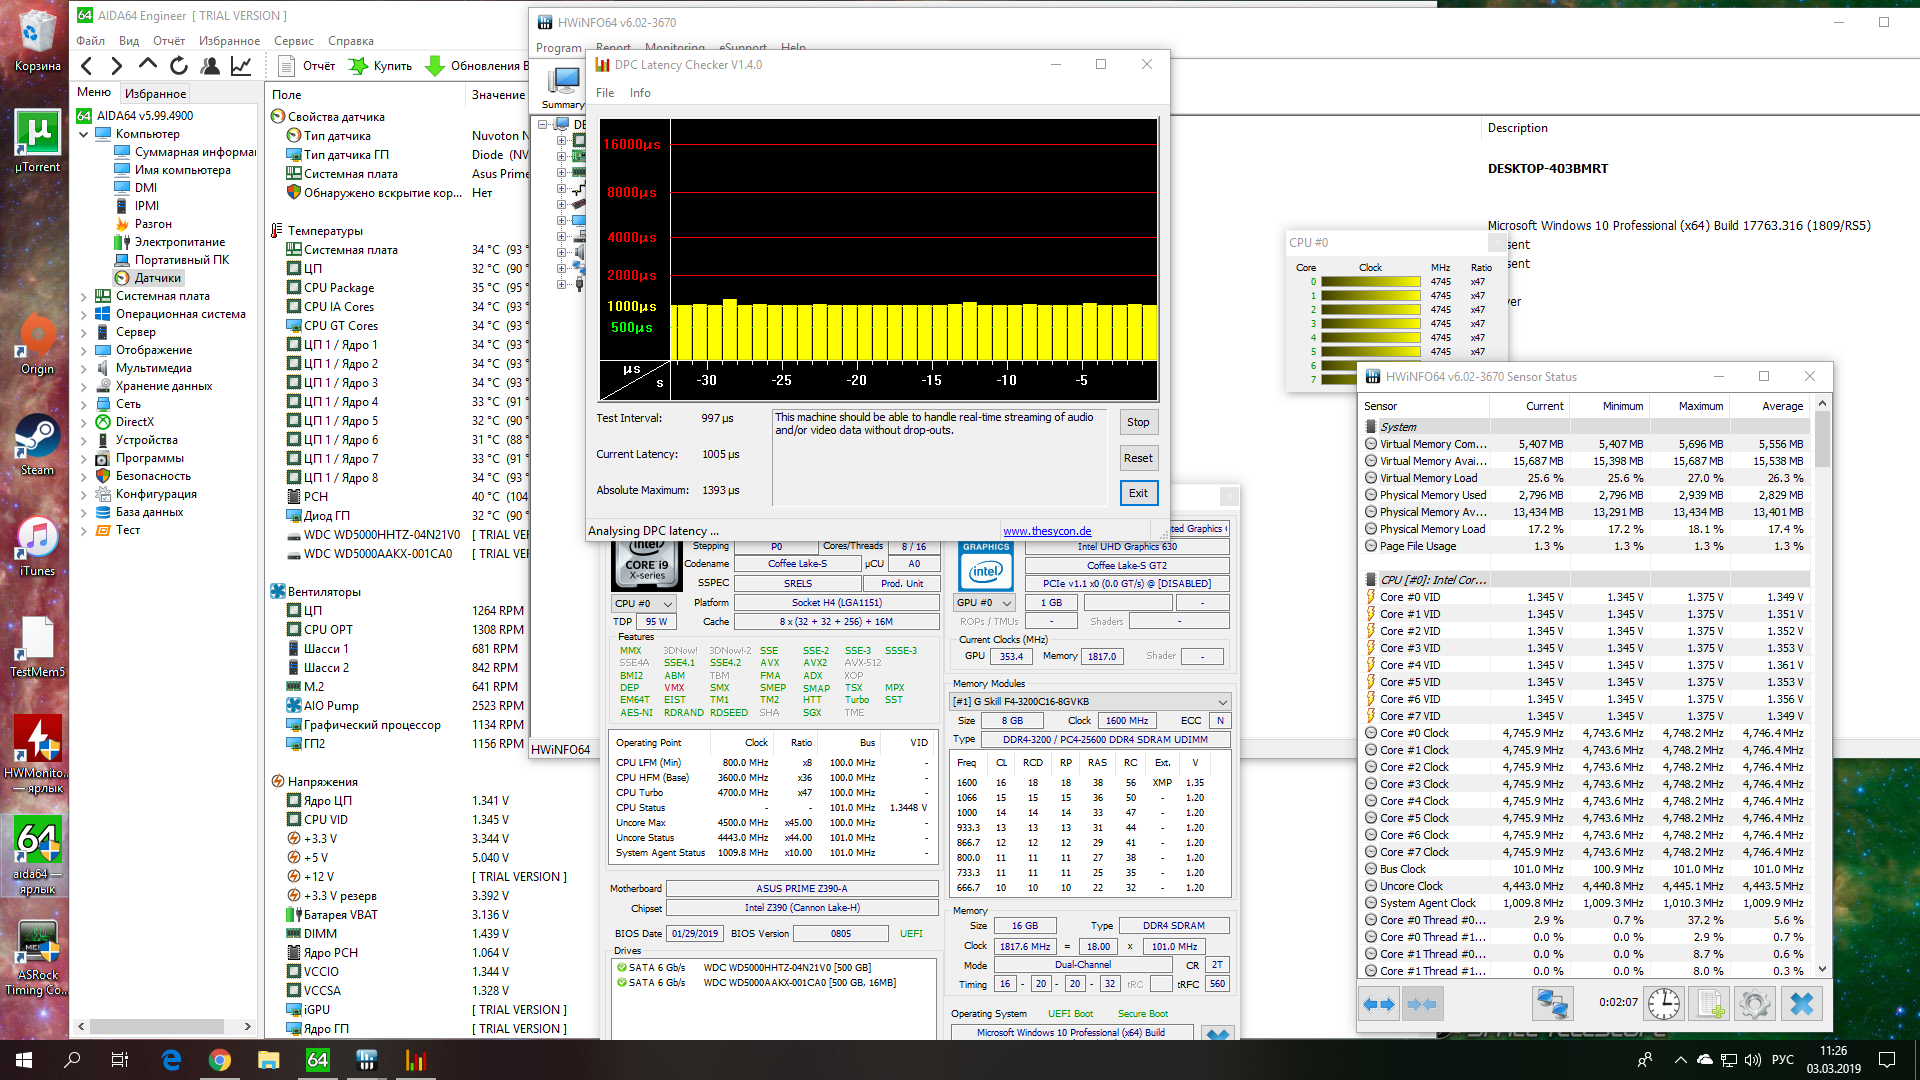Click the expand arrows icon in Sensor Status
The height and width of the screenshot is (1080, 1920).
coord(1379,1003)
